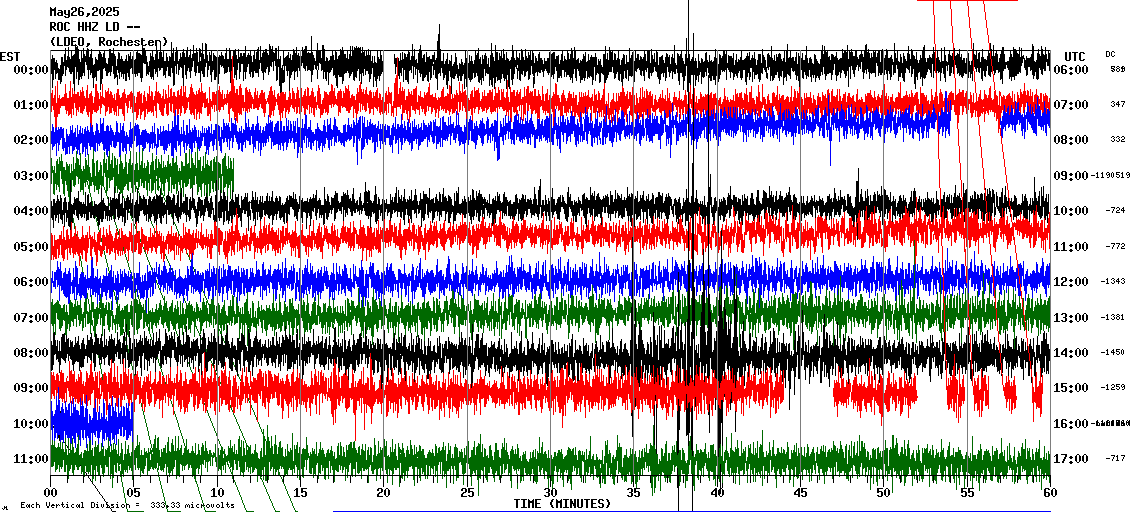
Task: Click the TIME (MINUTES) axis title
Action: pyautogui.click(x=562, y=504)
